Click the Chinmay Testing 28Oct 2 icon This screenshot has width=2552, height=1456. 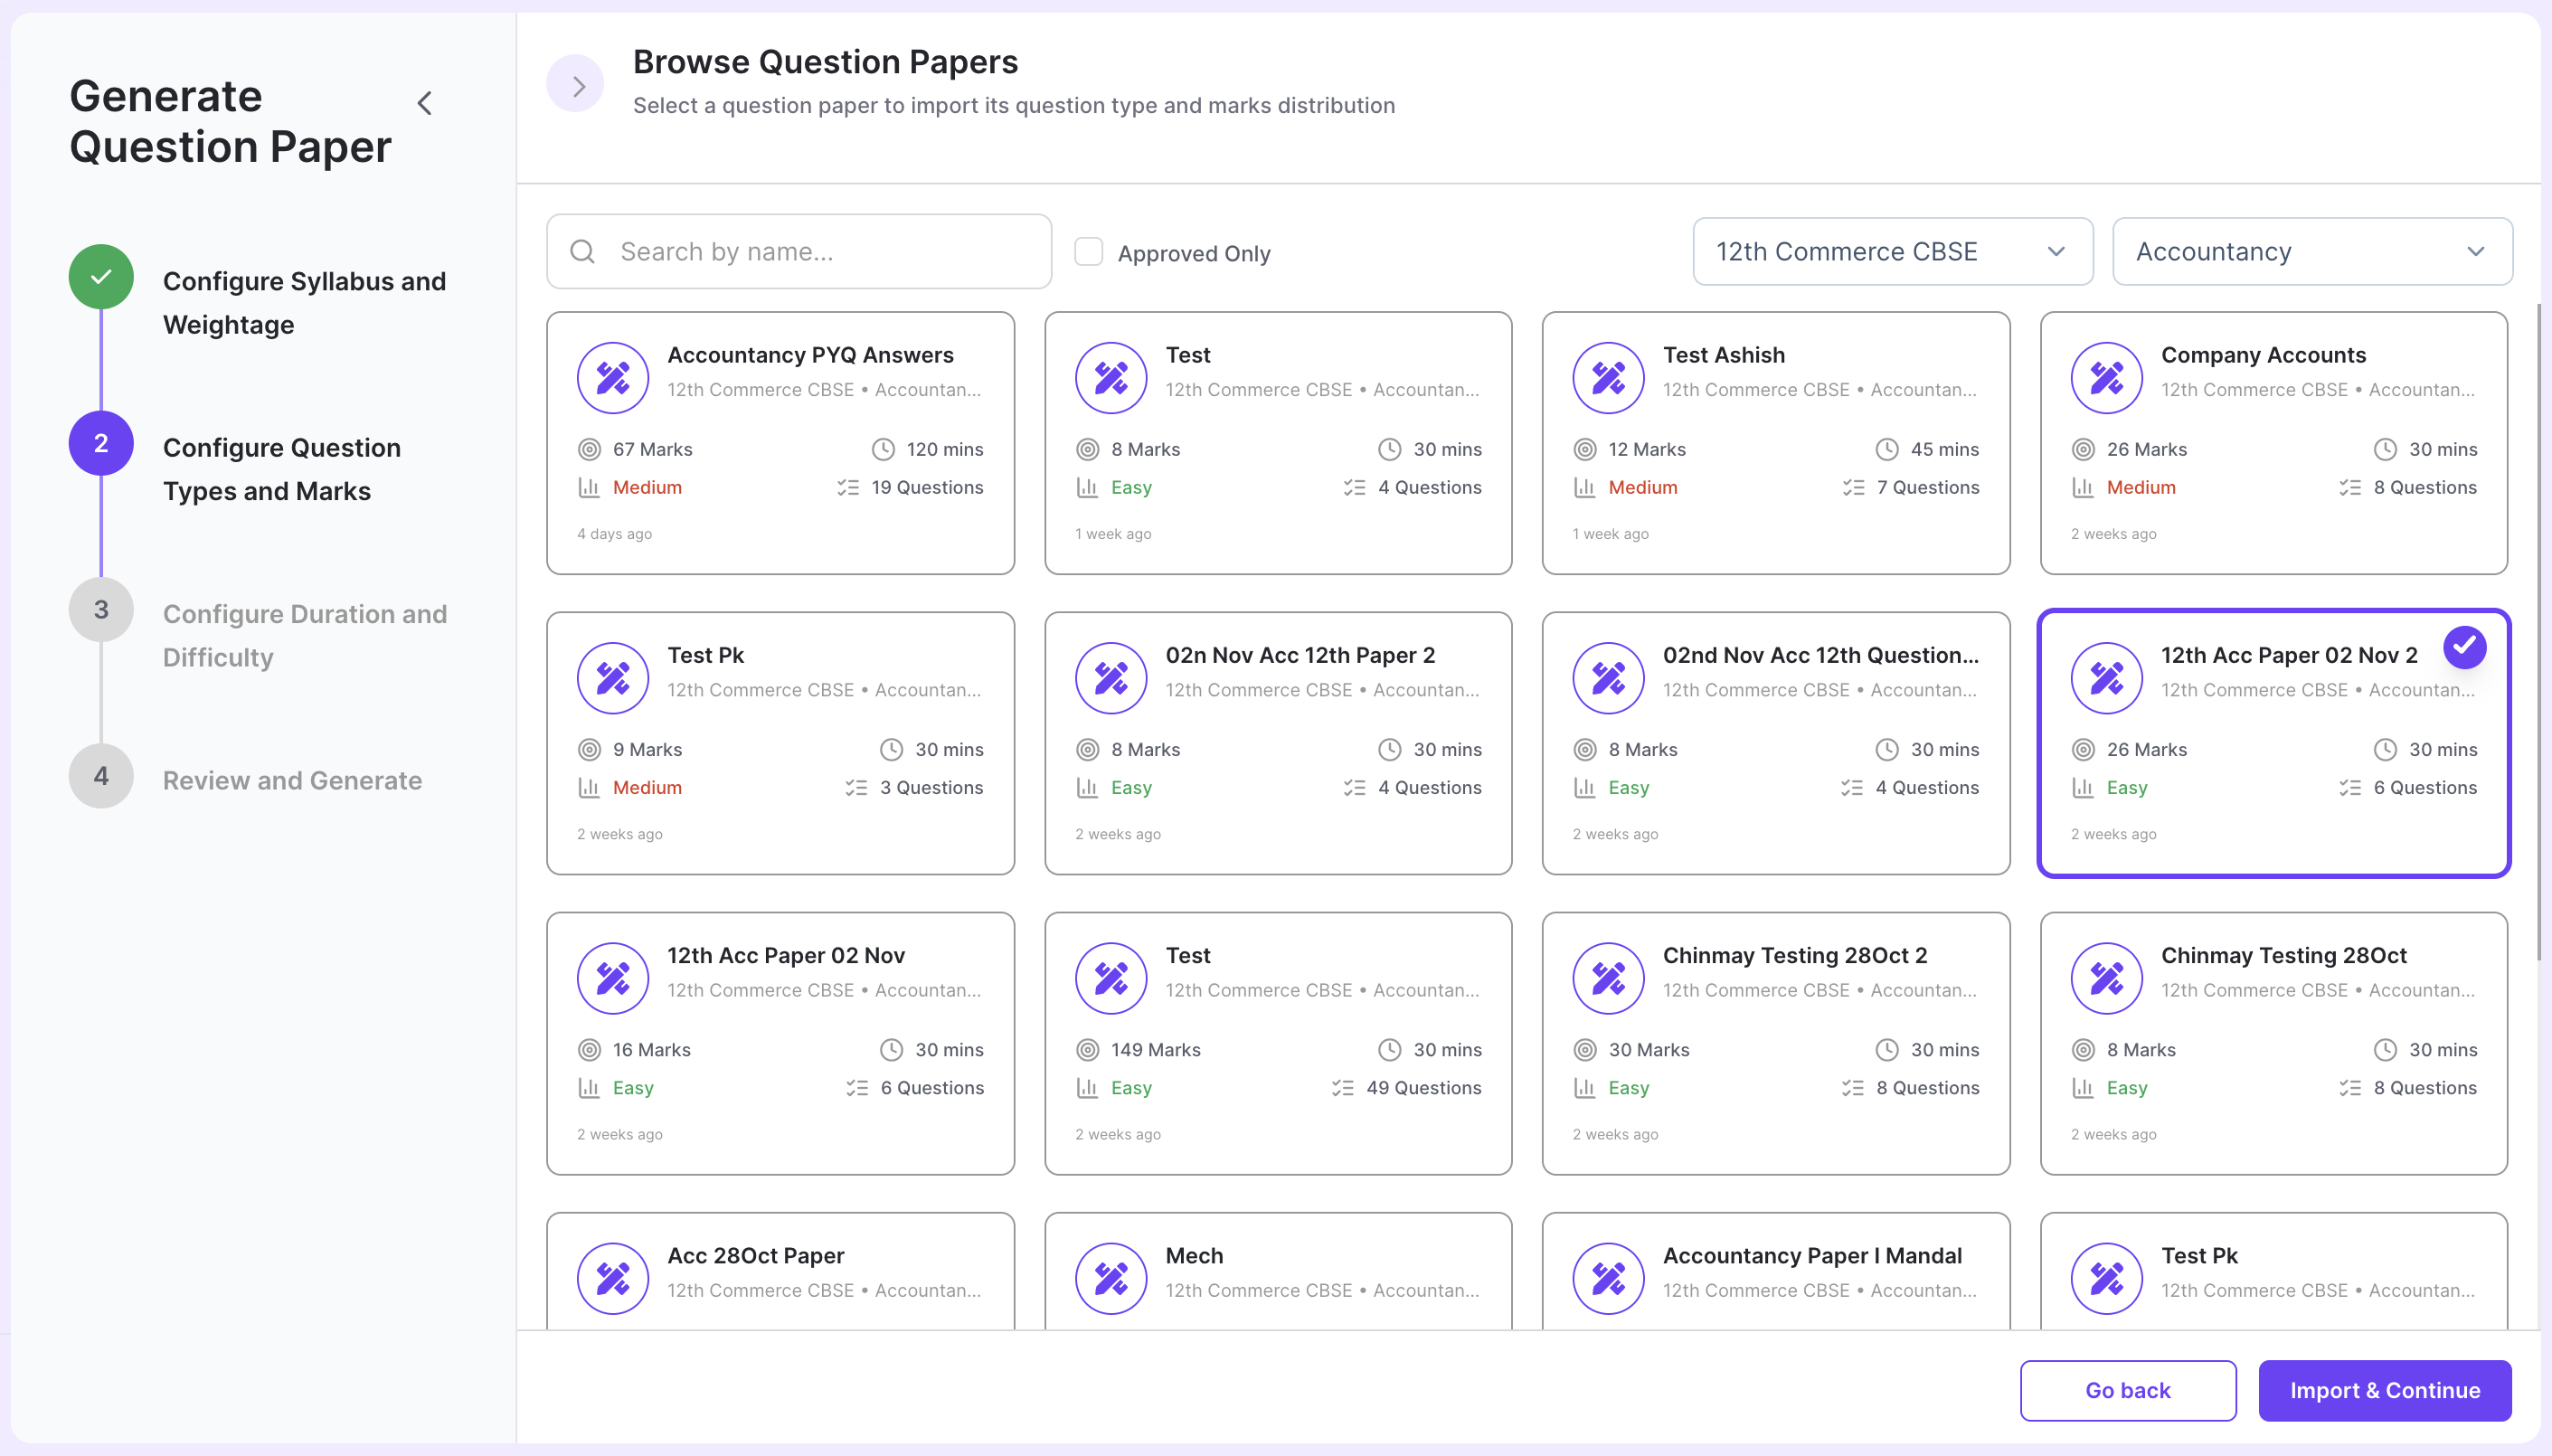point(1608,977)
